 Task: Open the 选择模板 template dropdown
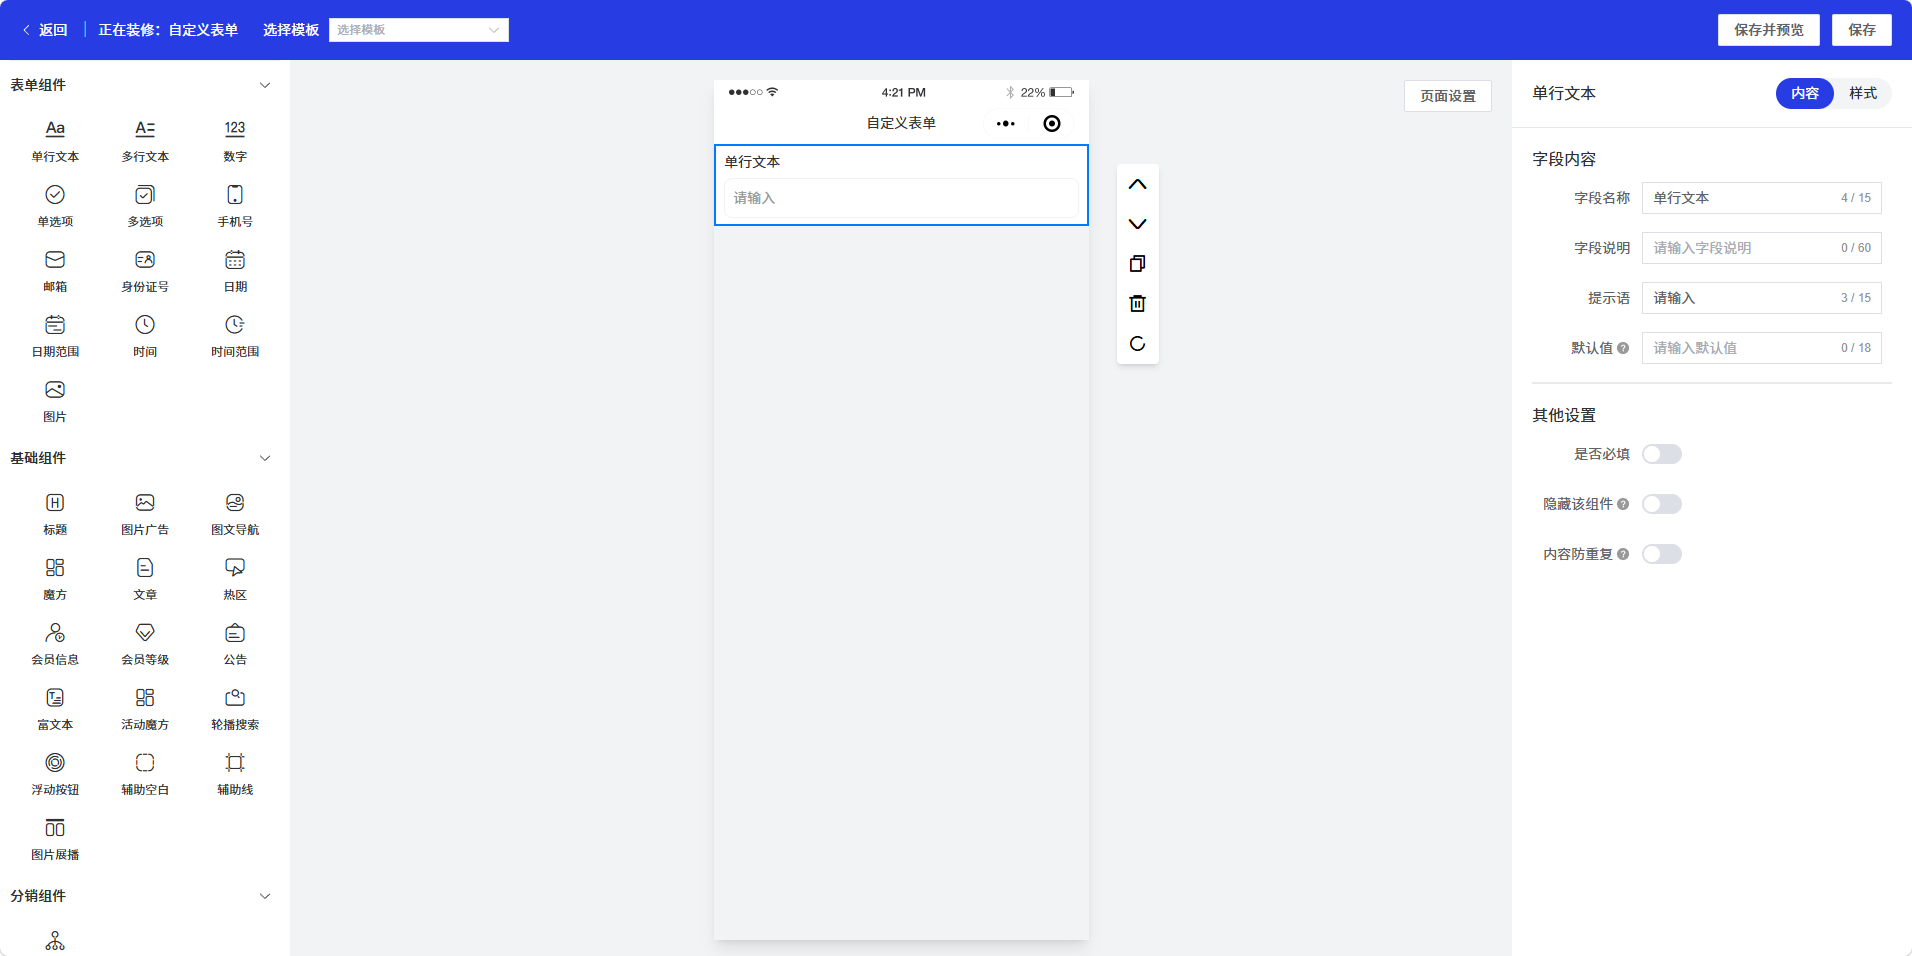tap(418, 30)
